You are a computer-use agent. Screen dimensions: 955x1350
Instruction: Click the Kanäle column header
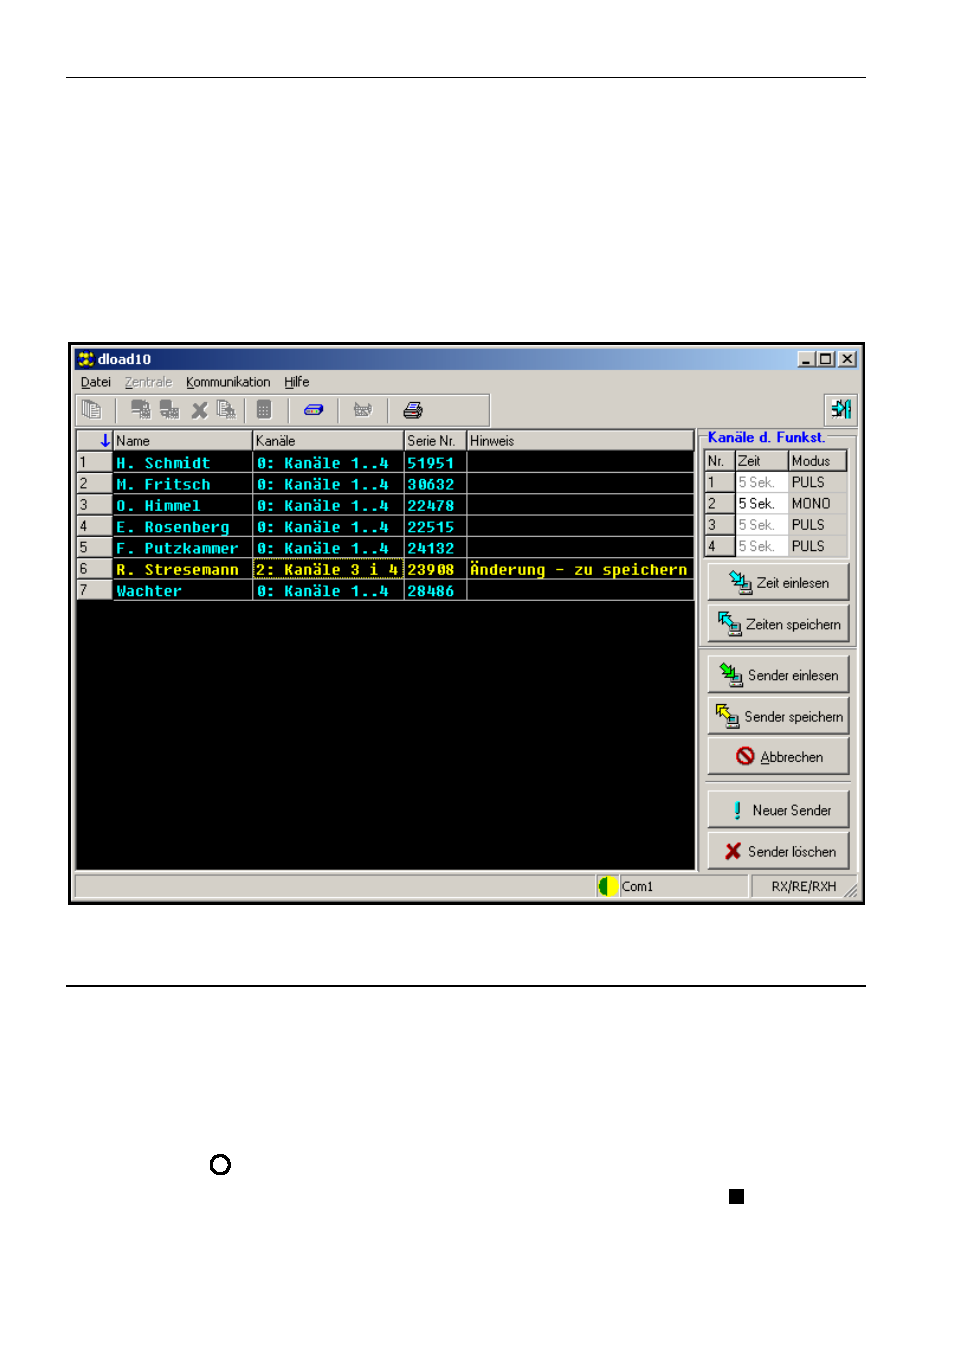click(328, 440)
